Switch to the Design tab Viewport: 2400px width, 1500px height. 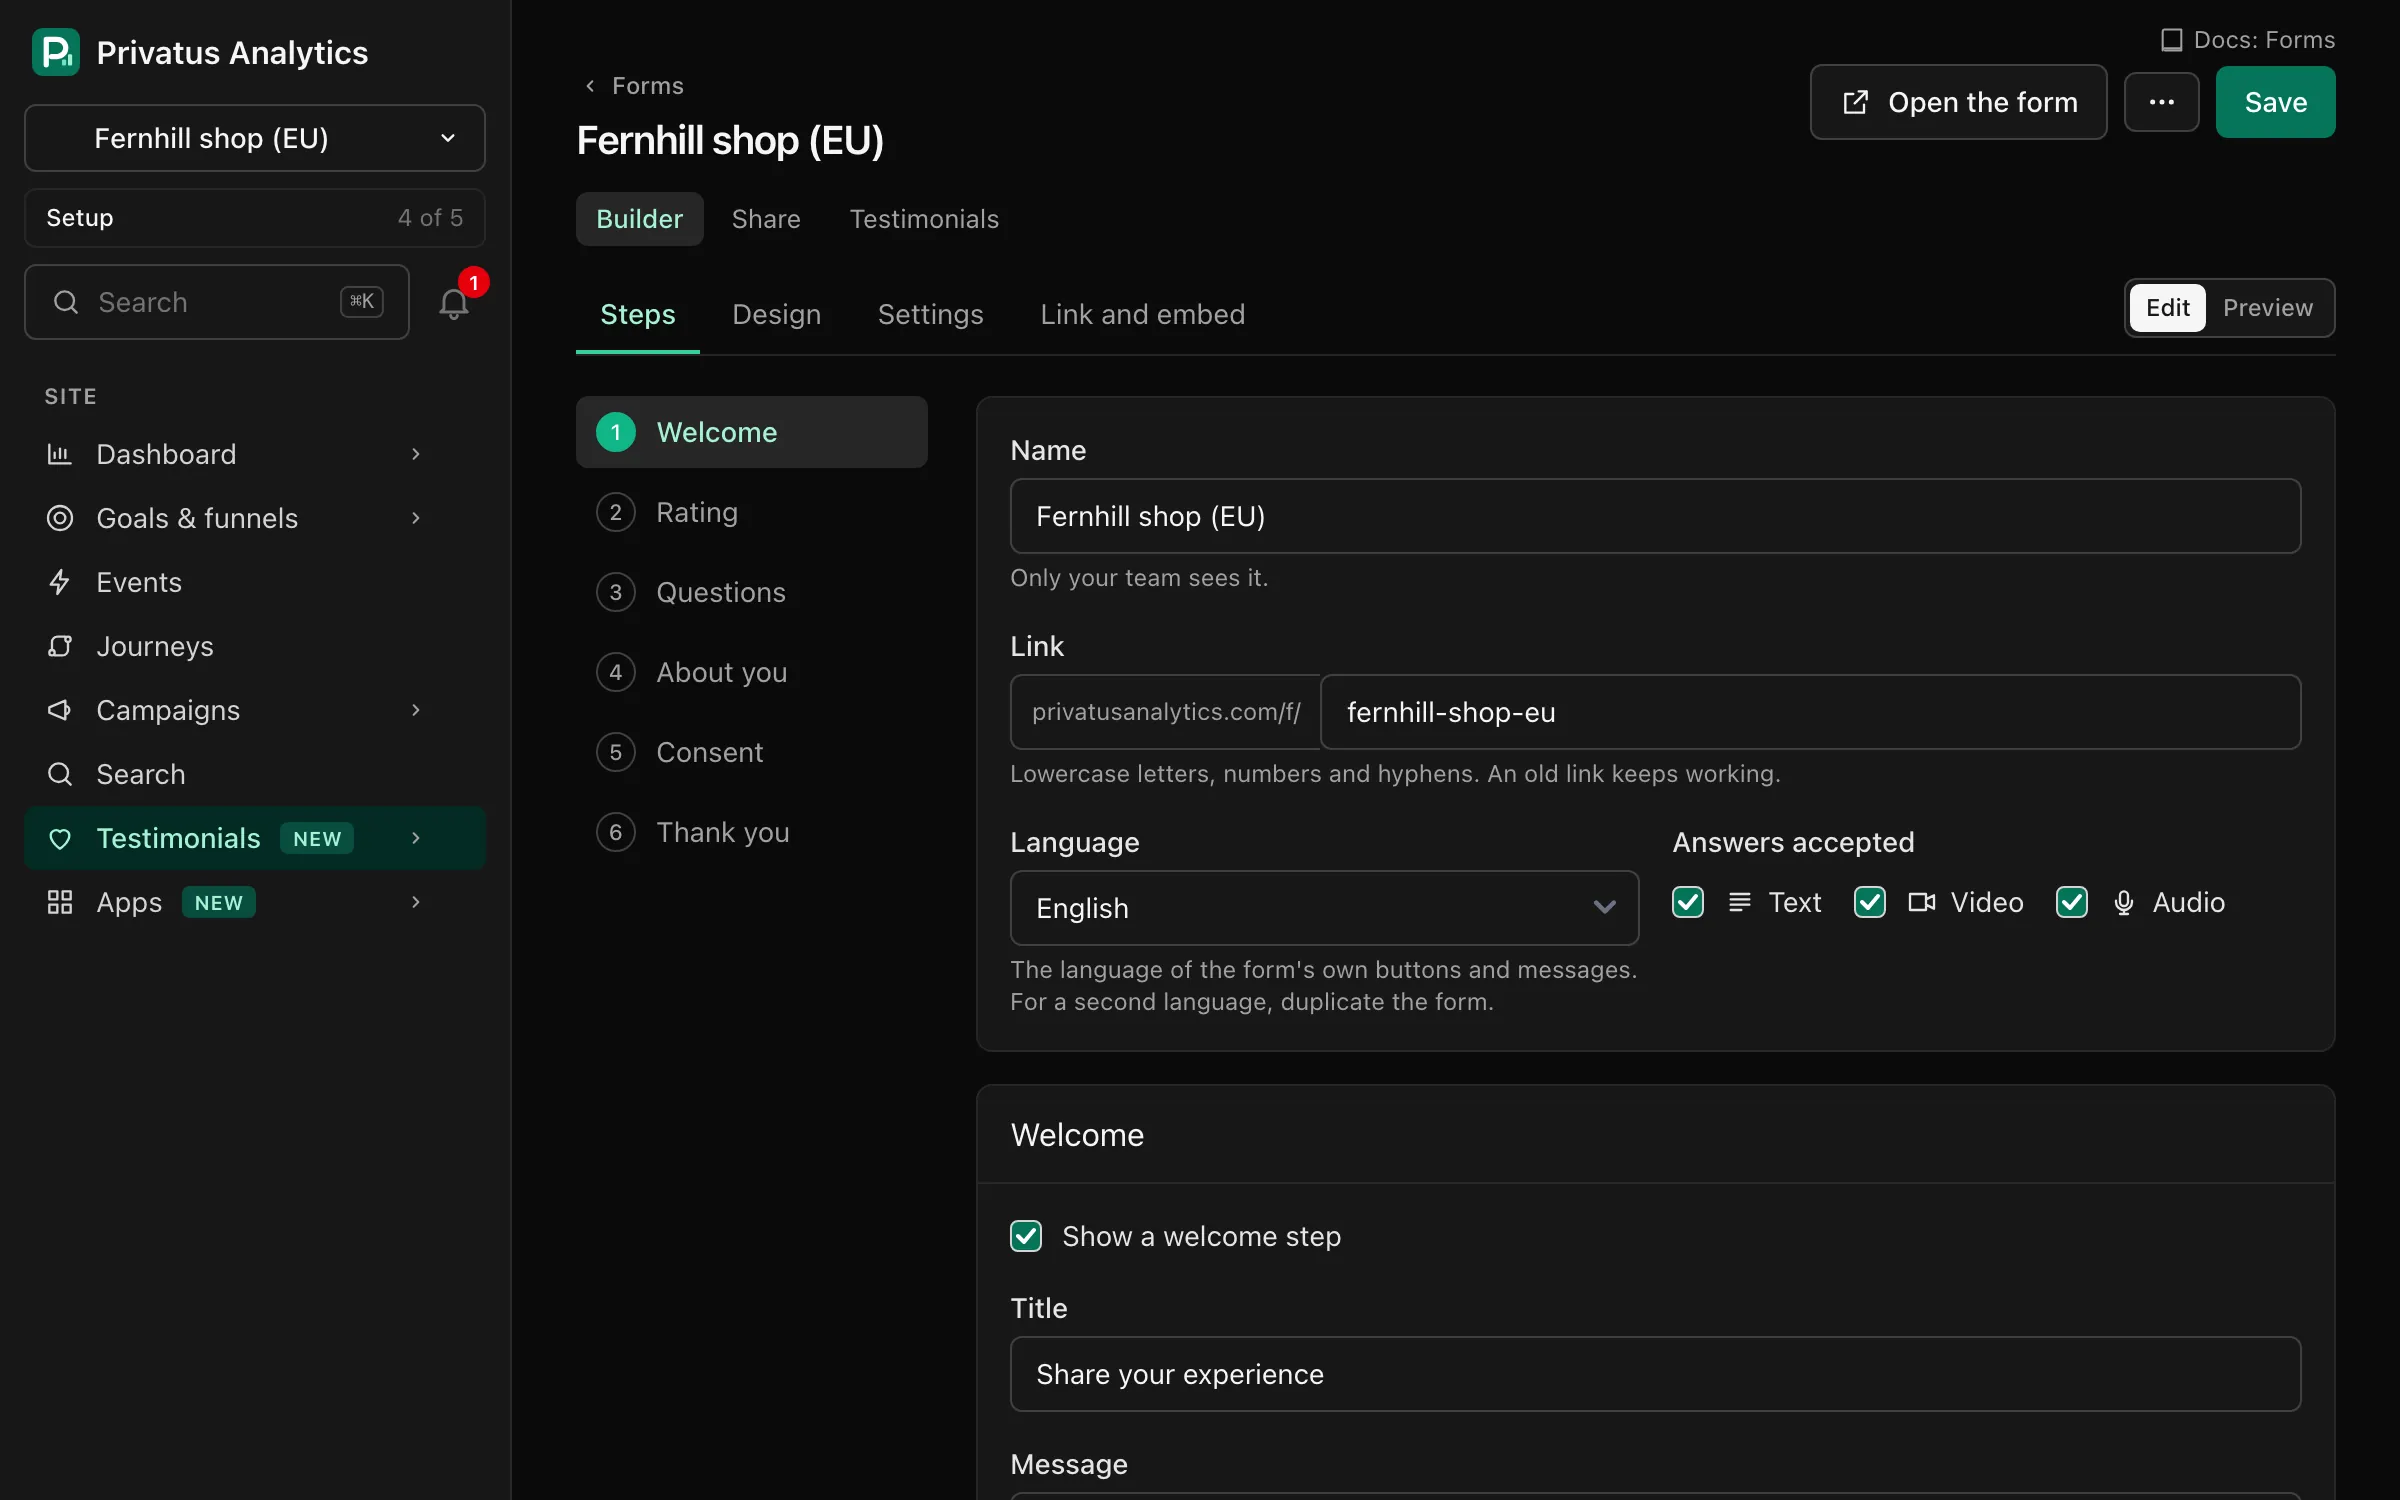(x=776, y=314)
